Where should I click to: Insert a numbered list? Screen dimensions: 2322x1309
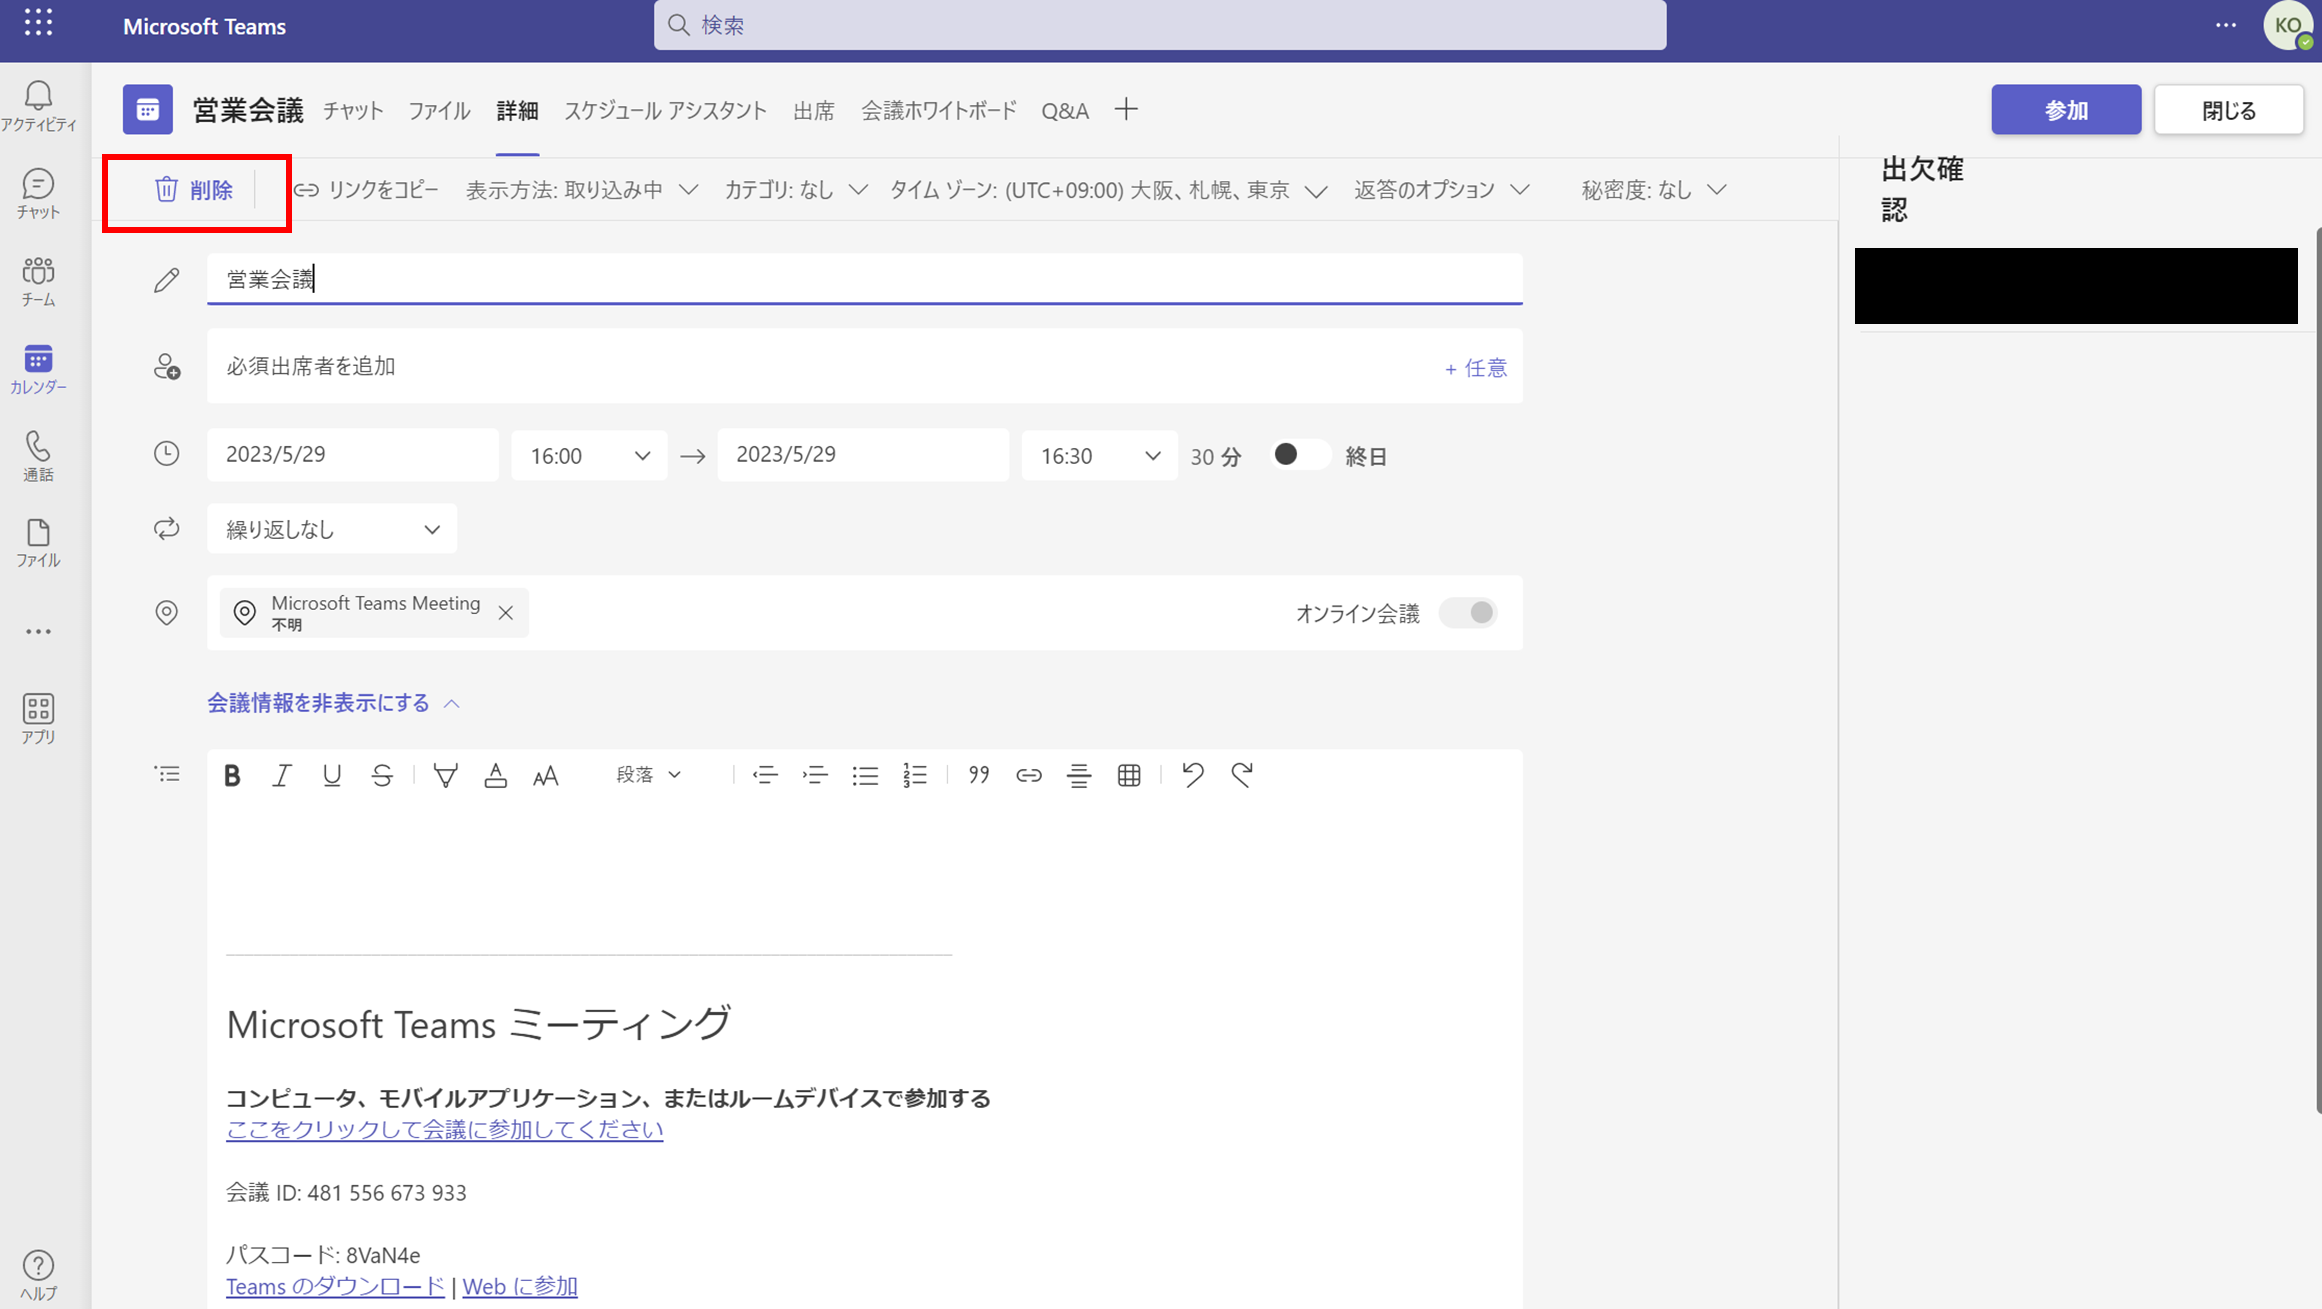point(915,775)
